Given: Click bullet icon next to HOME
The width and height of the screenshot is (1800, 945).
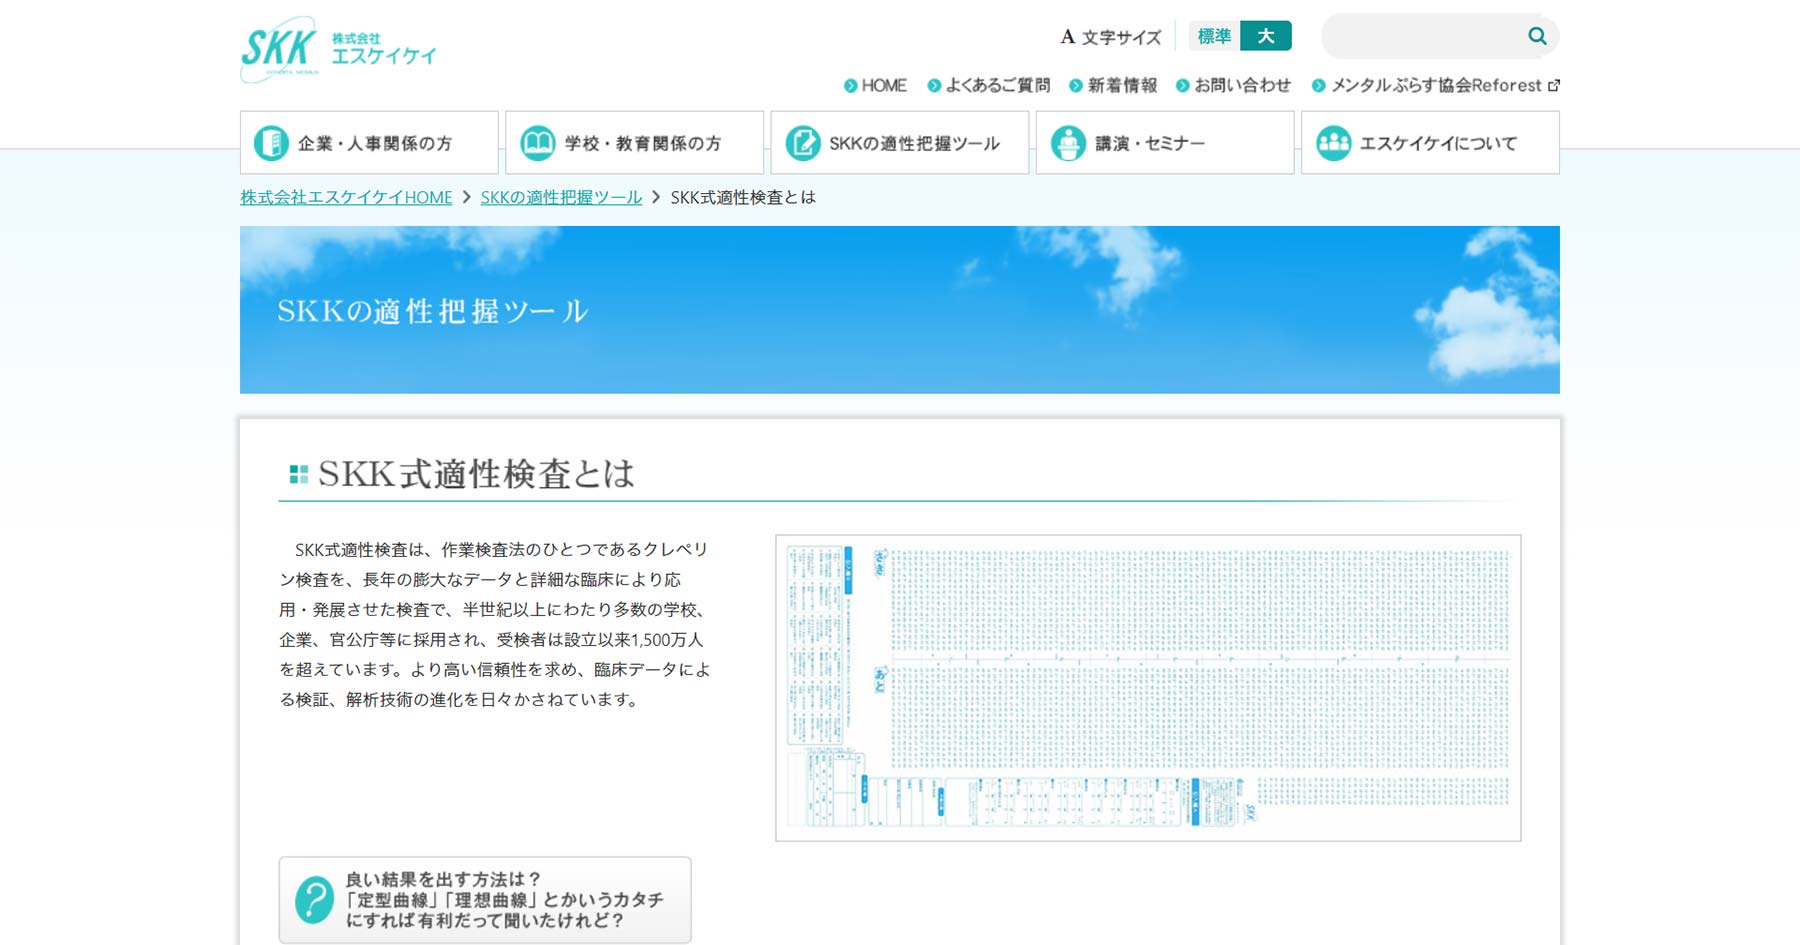Looking at the screenshot, I should tap(851, 86).
